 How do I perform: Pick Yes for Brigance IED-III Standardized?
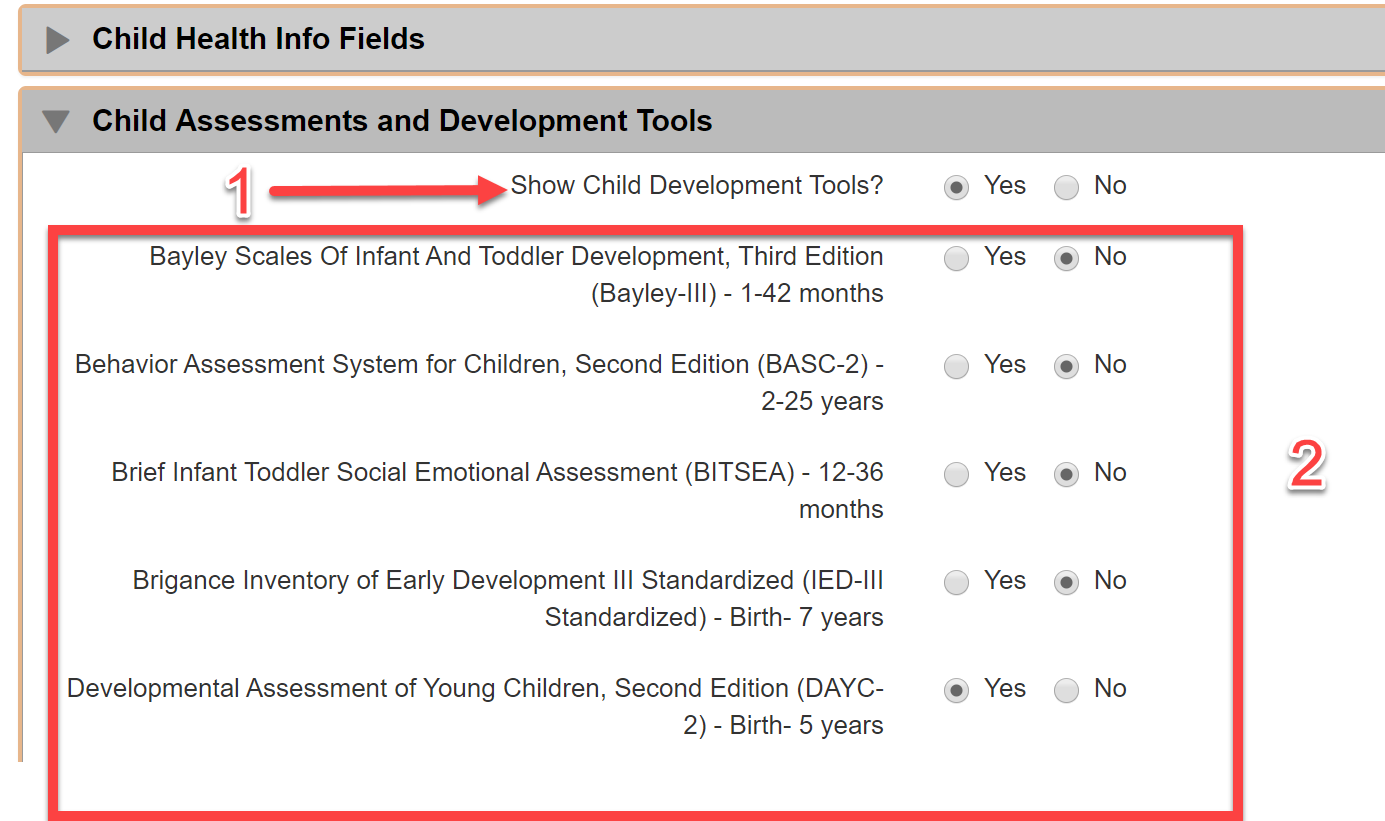[x=957, y=582]
